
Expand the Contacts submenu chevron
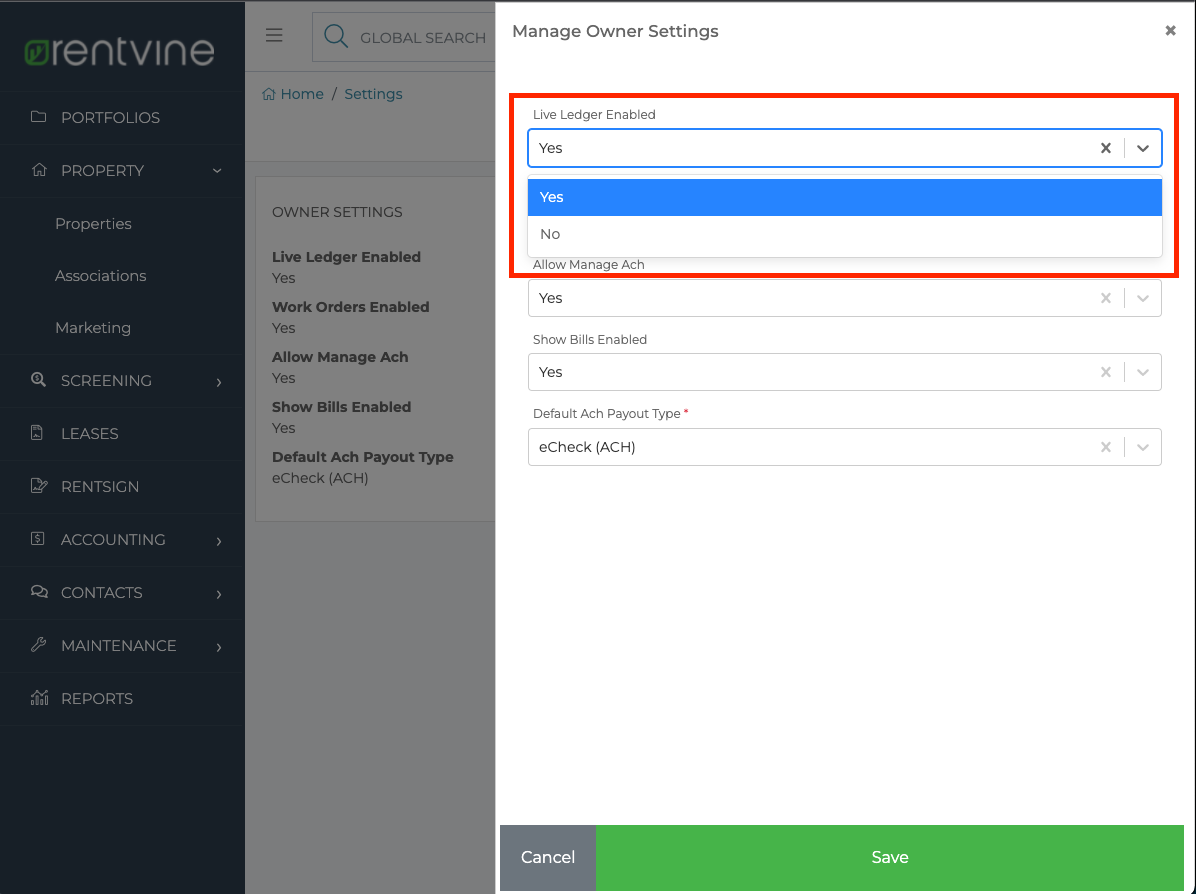(x=219, y=593)
